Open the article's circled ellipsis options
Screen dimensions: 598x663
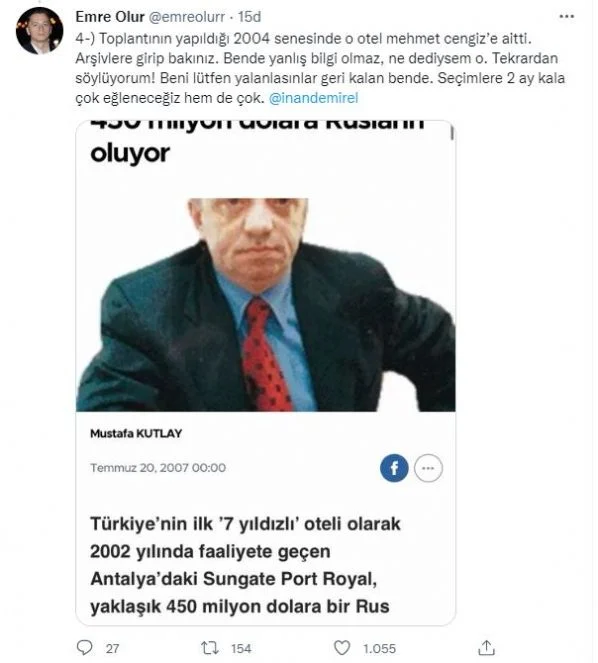428,468
